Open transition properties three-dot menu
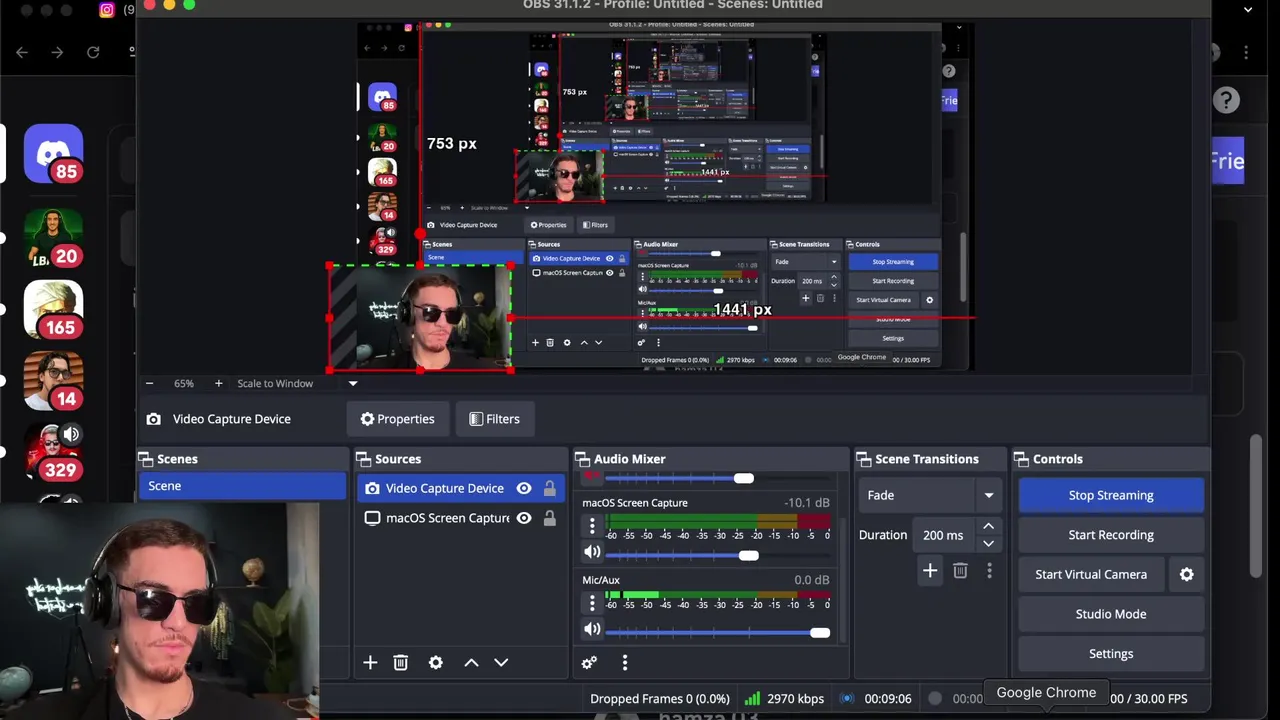Screen dimensions: 1280x720 [989, 570]
